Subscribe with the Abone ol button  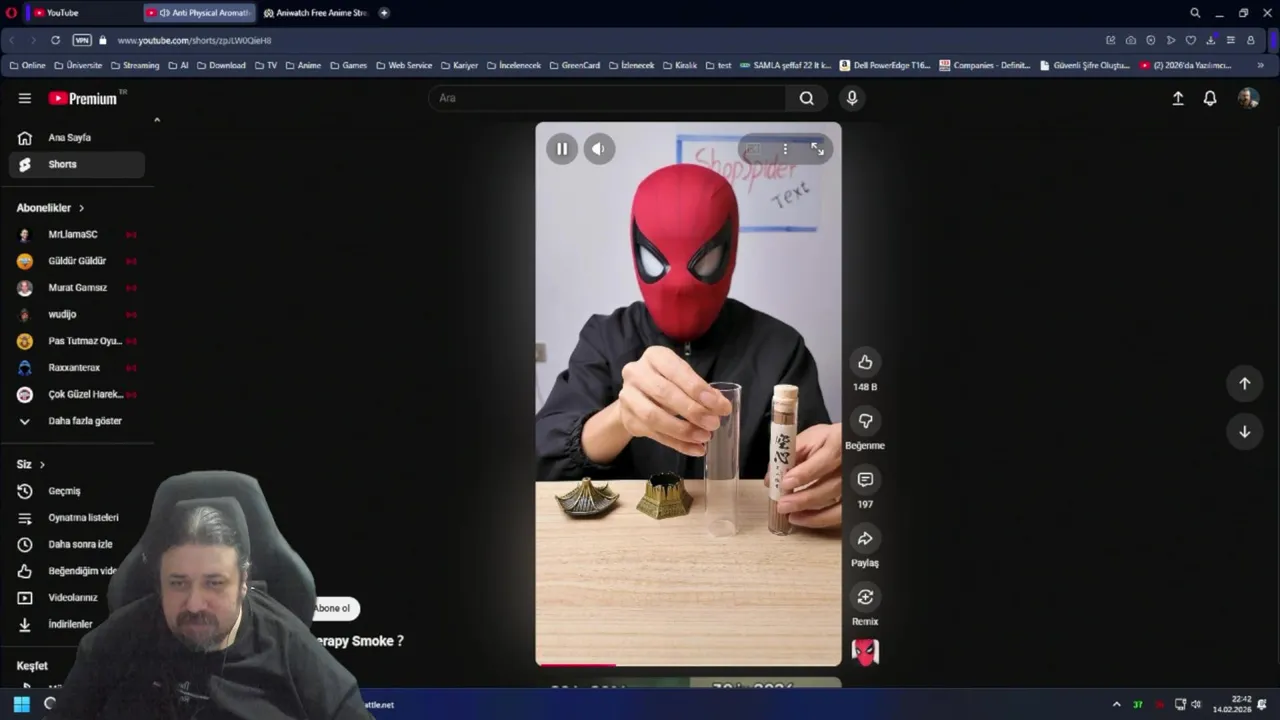click(334, 608)
